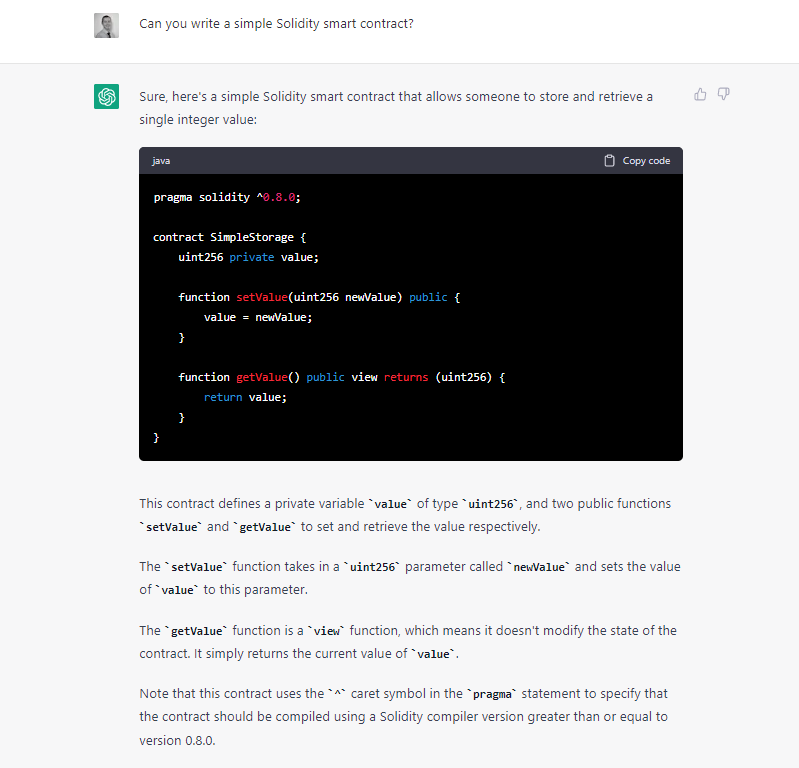Click the 'java' language label
Screen dimensions: 799x768
161,161
